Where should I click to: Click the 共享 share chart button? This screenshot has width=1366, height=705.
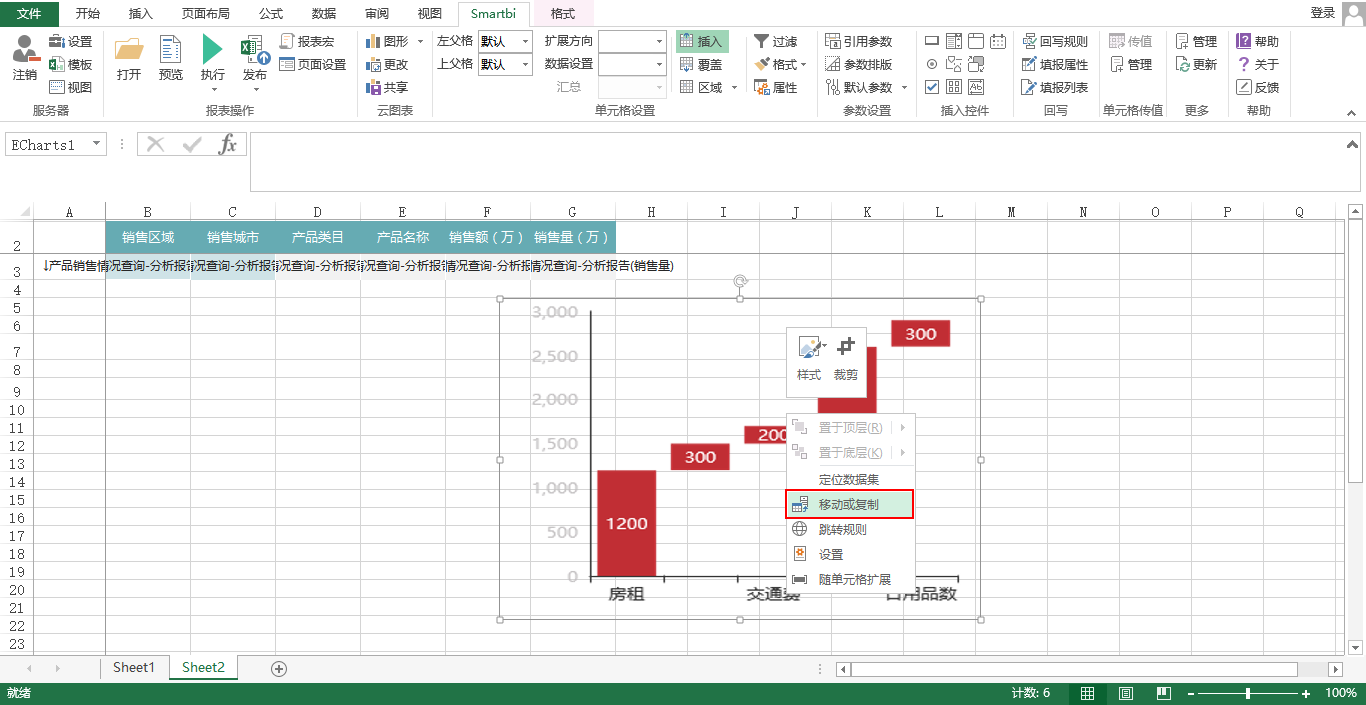point(387,87)
